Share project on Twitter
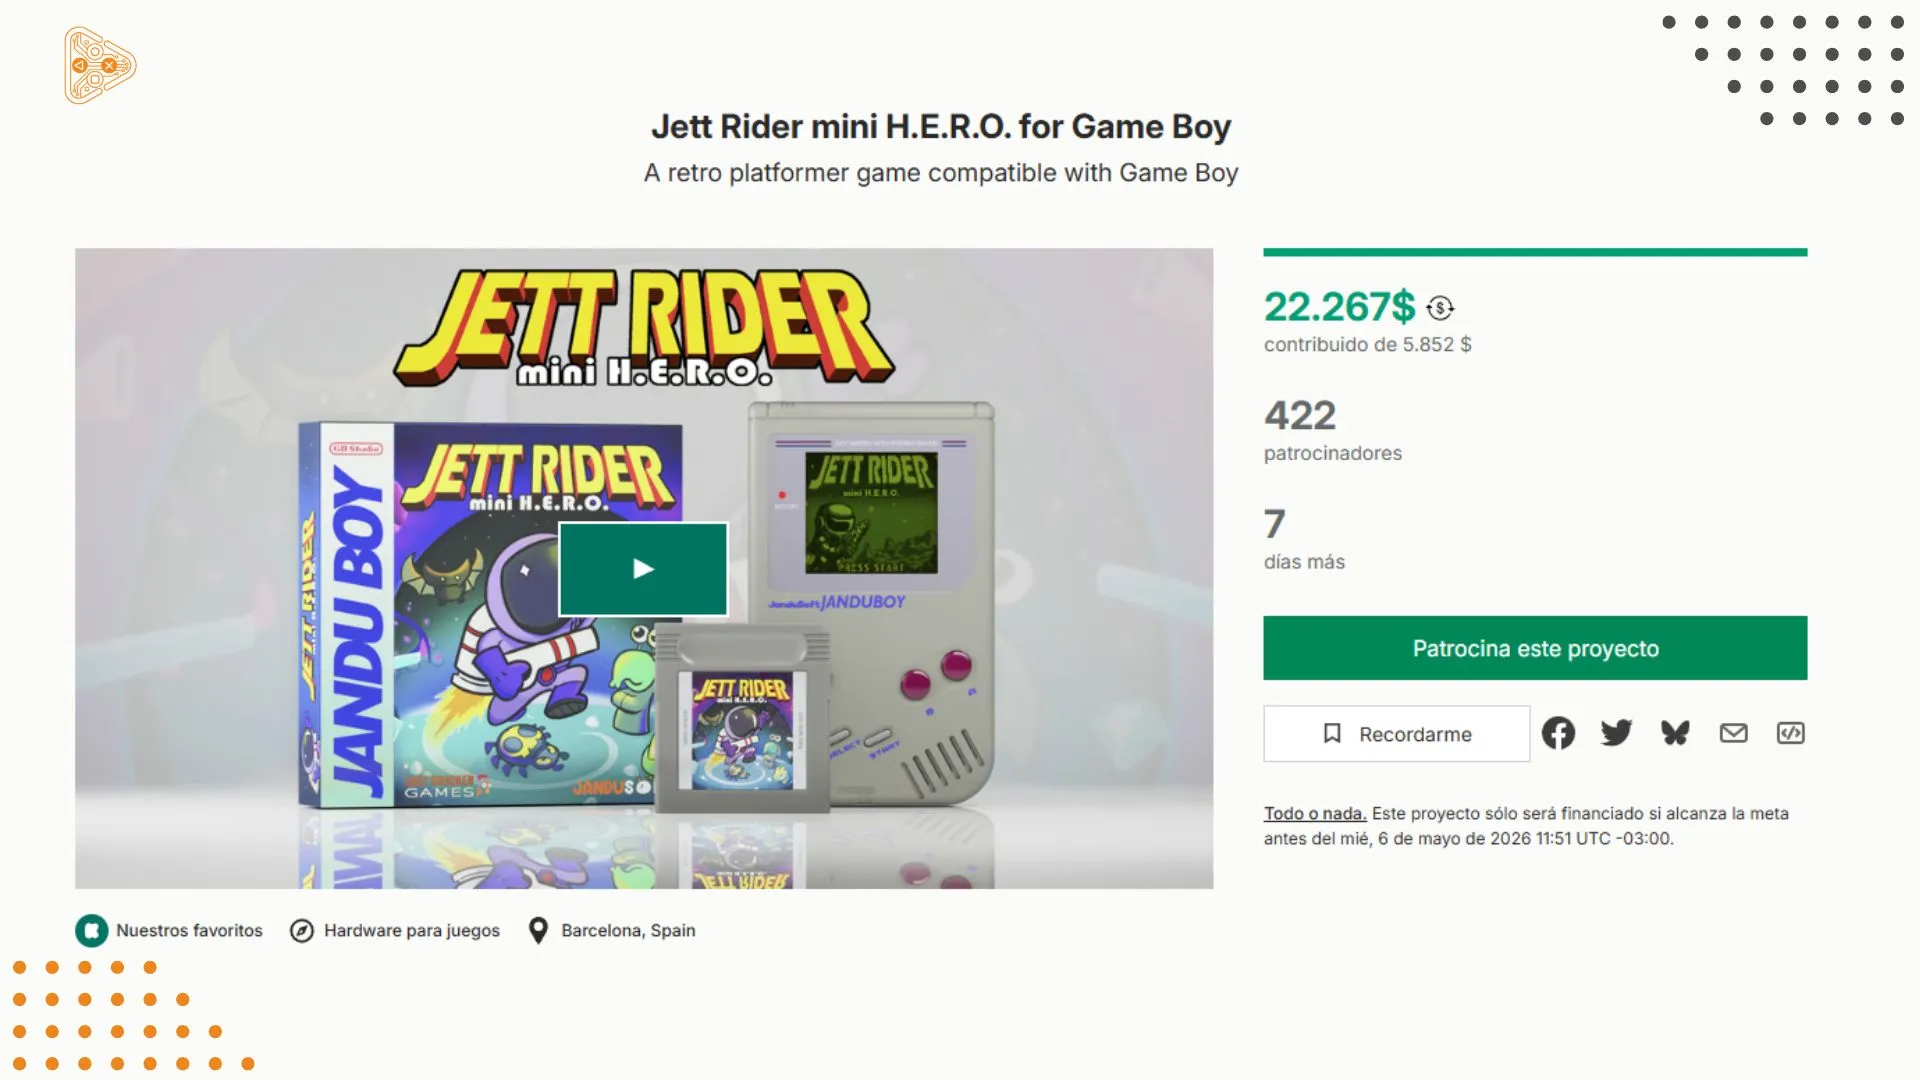The image size is (1920, 1080). [1616, 733]
